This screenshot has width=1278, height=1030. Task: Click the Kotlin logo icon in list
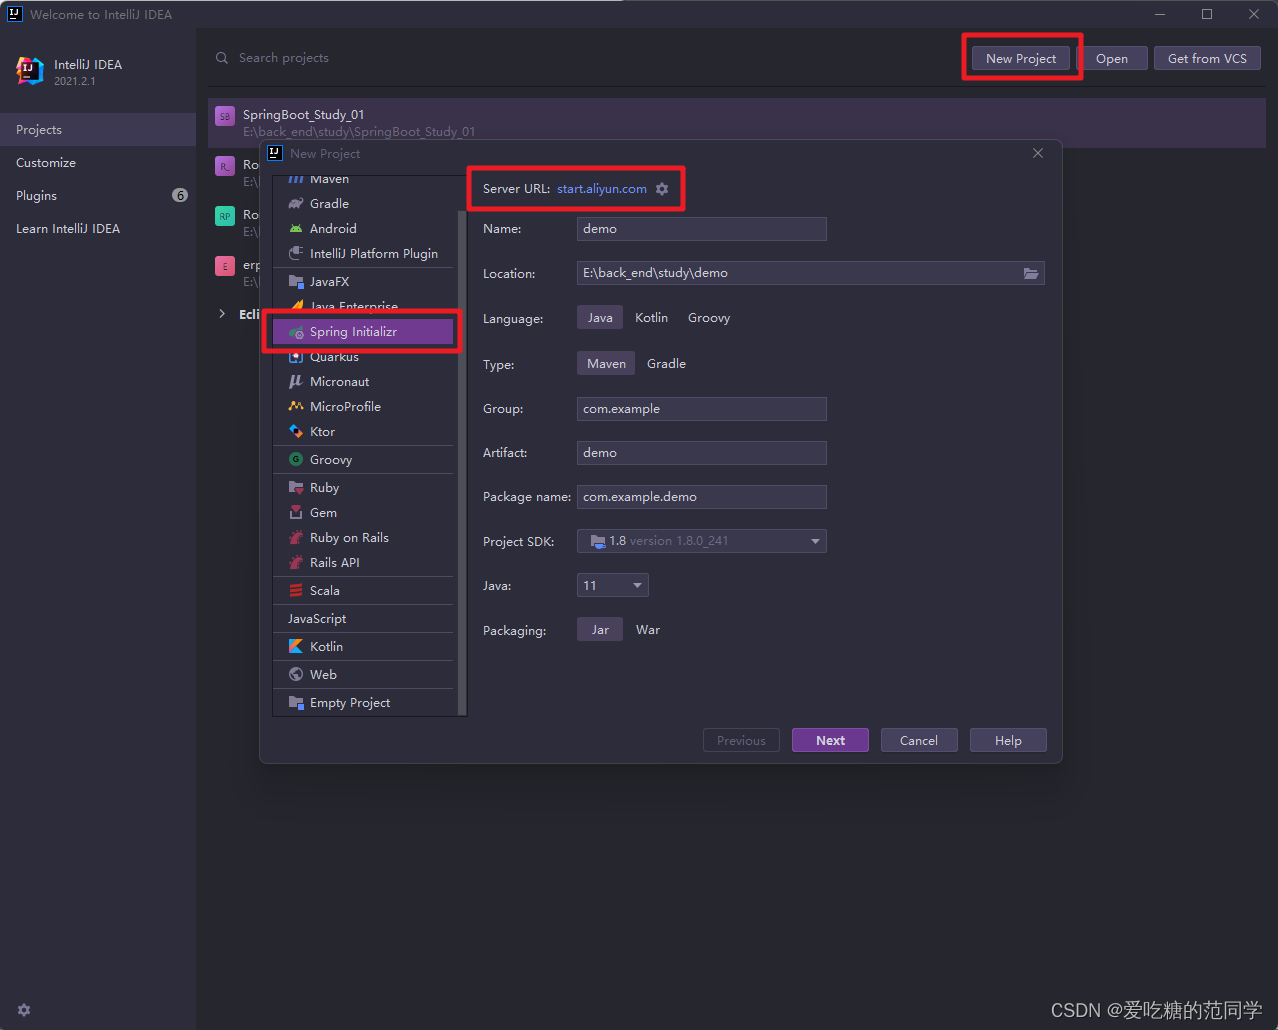296,647
